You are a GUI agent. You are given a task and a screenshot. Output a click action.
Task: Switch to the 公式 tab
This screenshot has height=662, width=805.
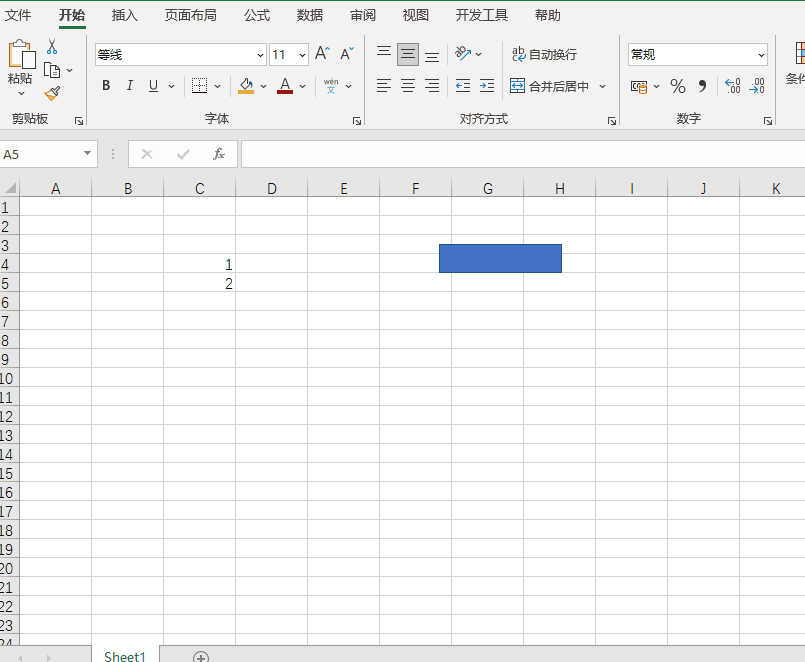[257, 15]
